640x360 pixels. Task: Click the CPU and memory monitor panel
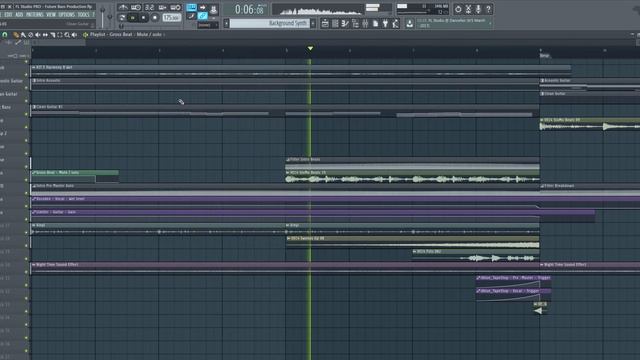[x=422, y=9]
